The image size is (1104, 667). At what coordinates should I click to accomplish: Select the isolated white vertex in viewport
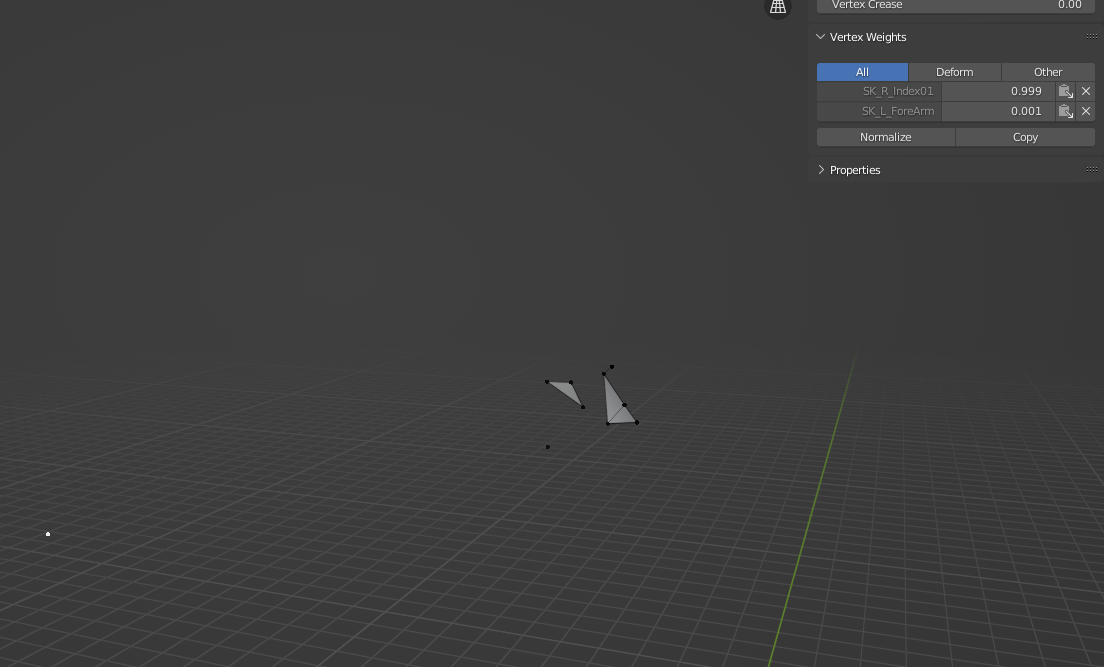[x=48, y=534]
